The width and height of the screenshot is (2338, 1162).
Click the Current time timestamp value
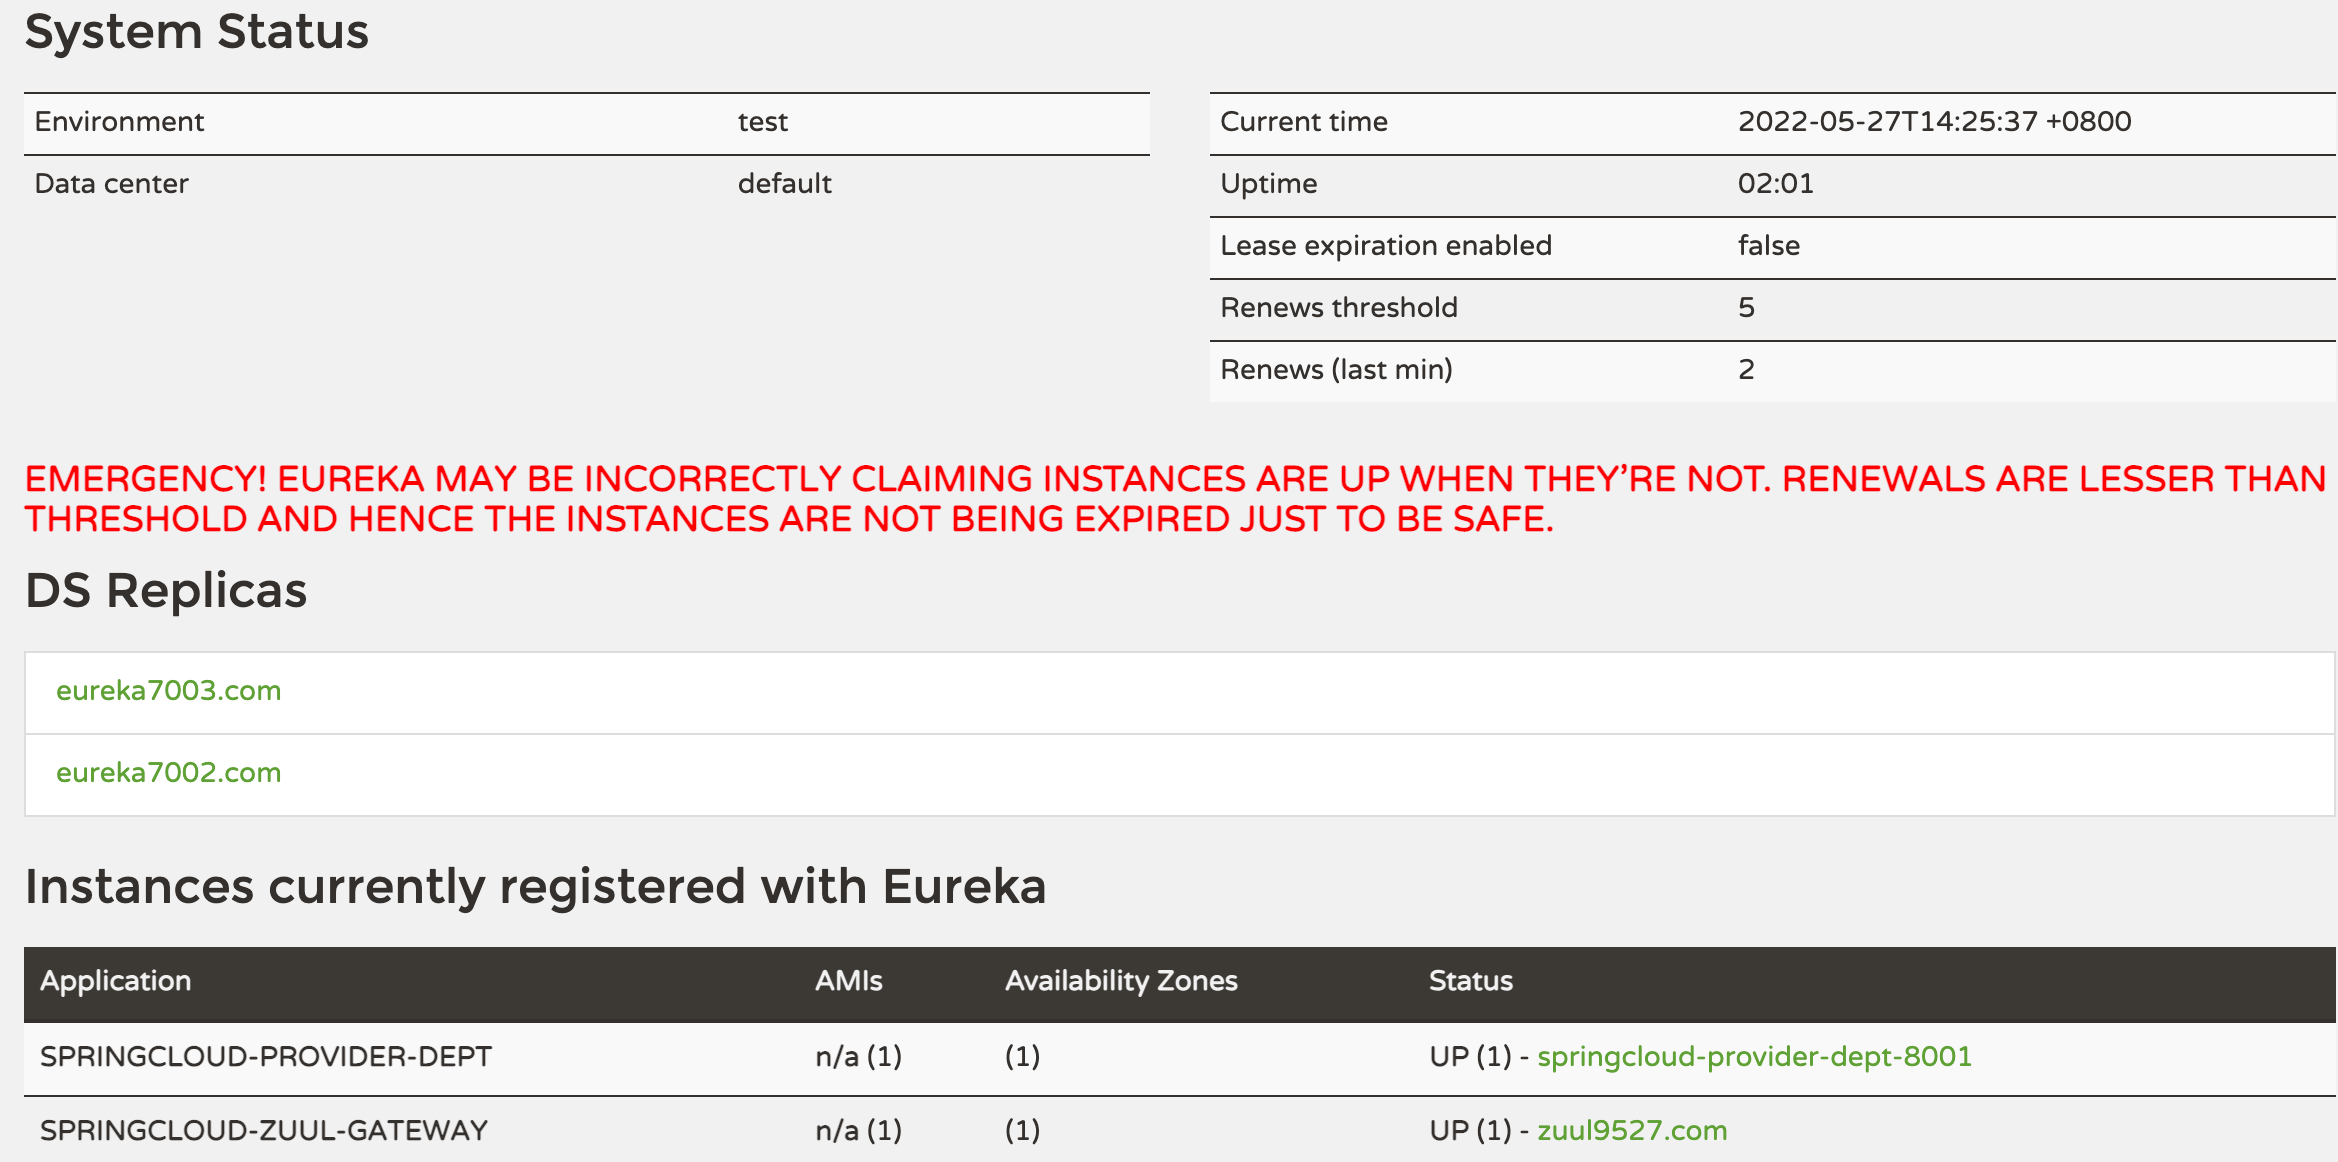tap(1934, 122)
